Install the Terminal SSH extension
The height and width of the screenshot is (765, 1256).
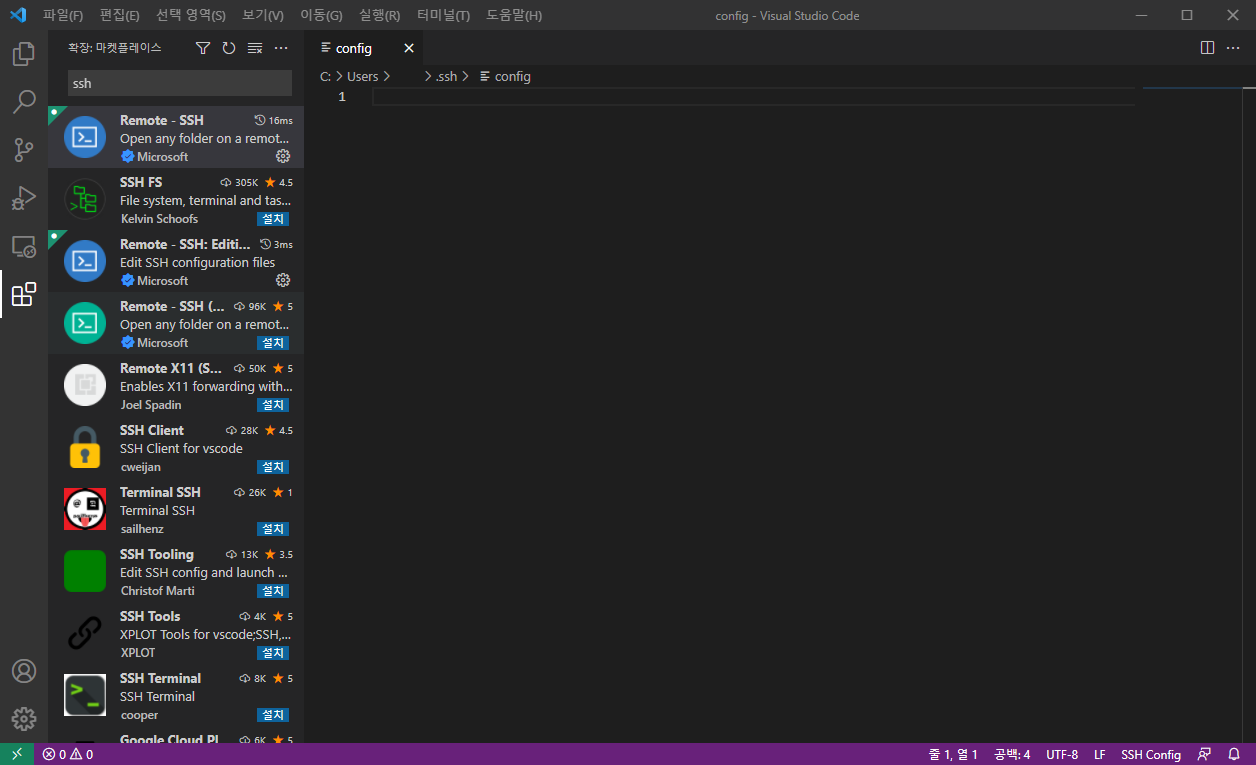click(273, 529)
